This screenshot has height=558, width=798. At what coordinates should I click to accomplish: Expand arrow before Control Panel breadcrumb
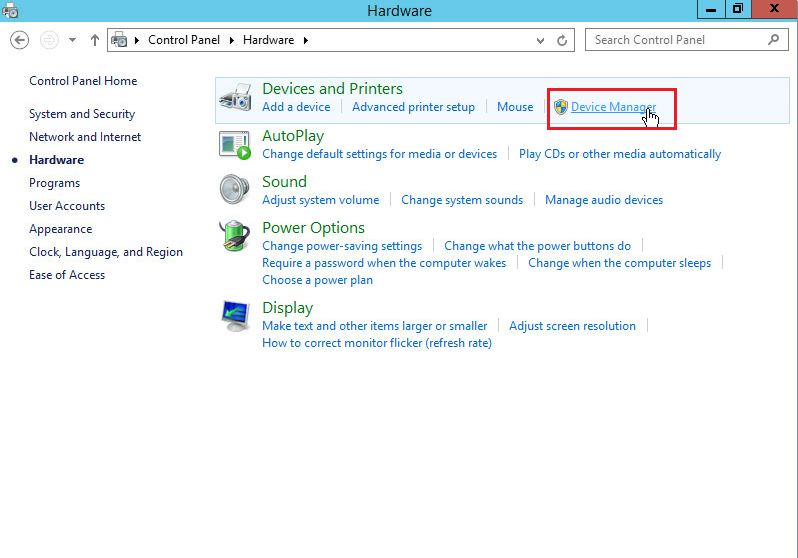(x=136, y=40)
